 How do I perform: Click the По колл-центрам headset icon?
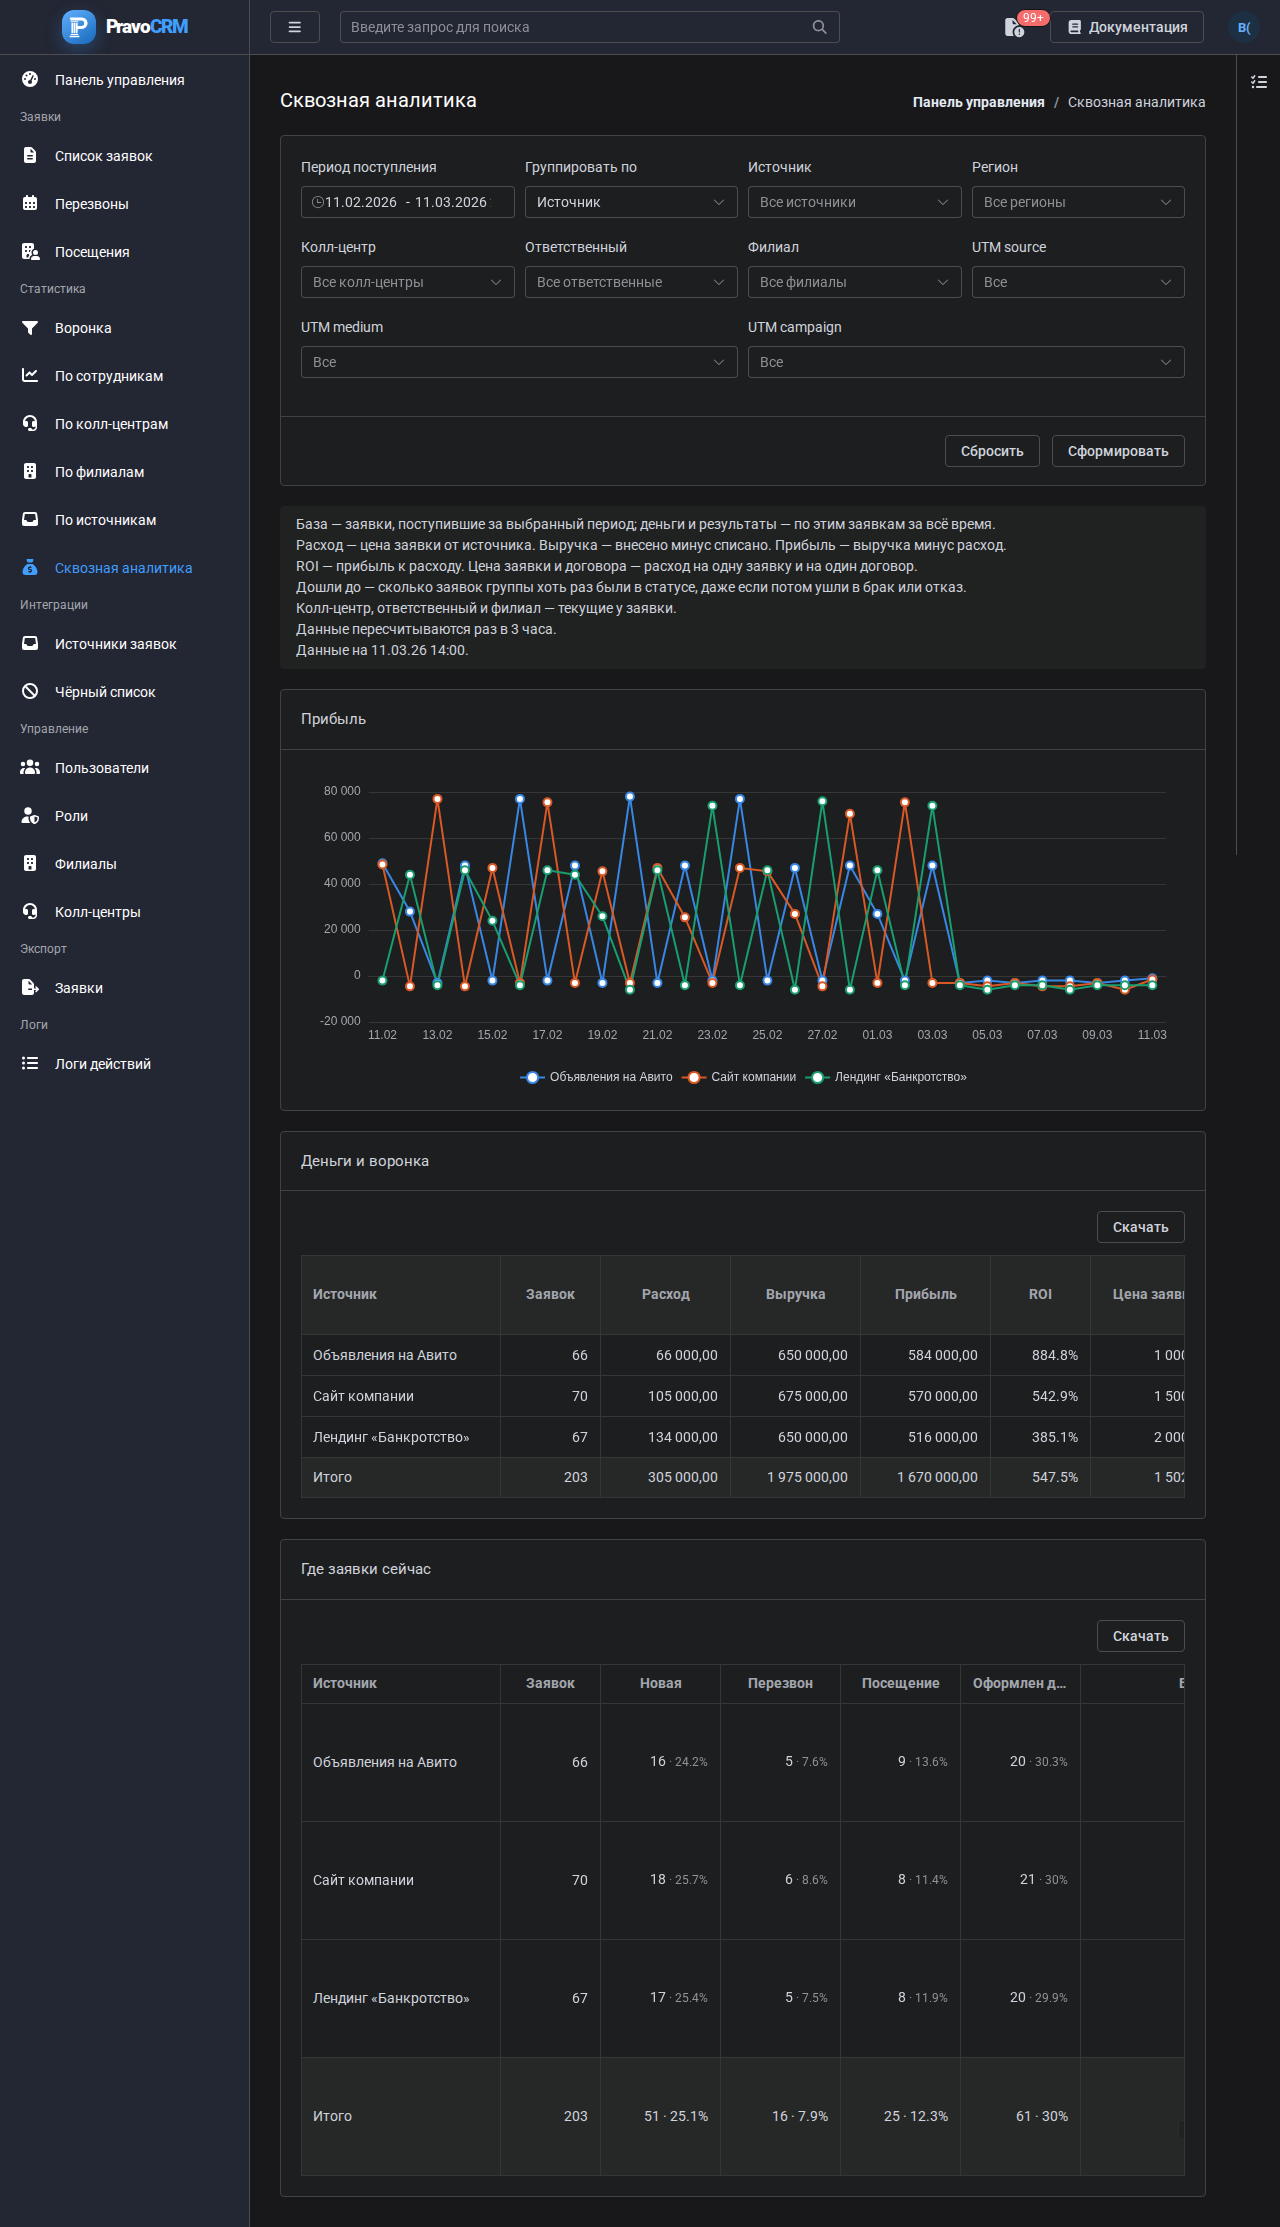click(x=30, y=423)
